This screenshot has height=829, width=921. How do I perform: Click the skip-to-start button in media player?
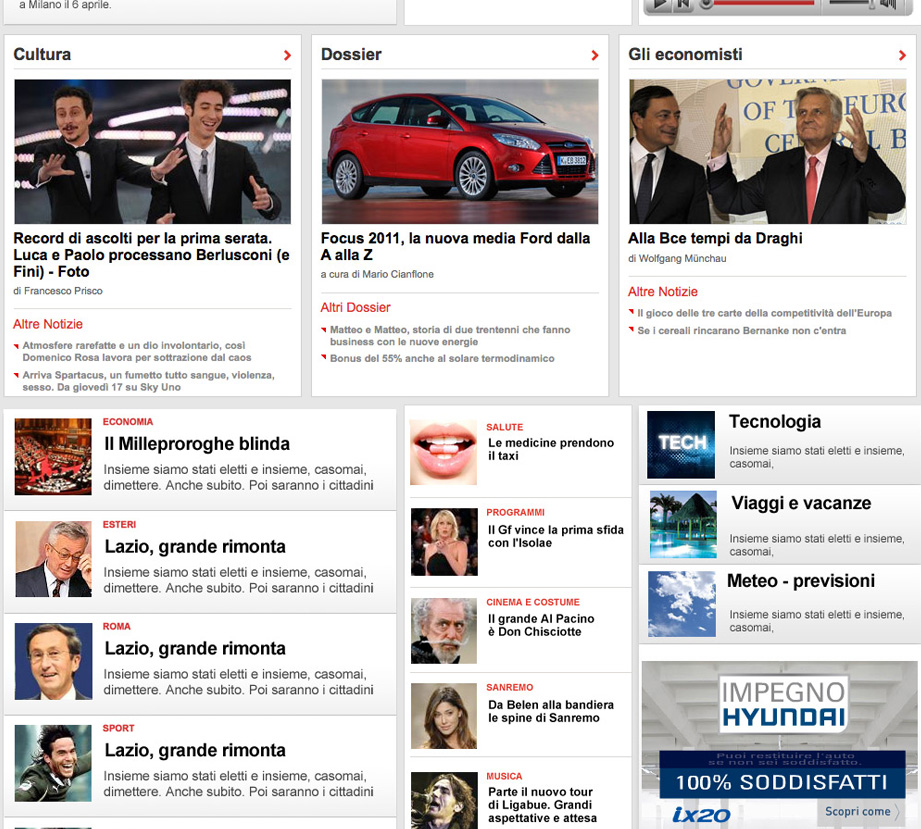click(x=684, y=4)
